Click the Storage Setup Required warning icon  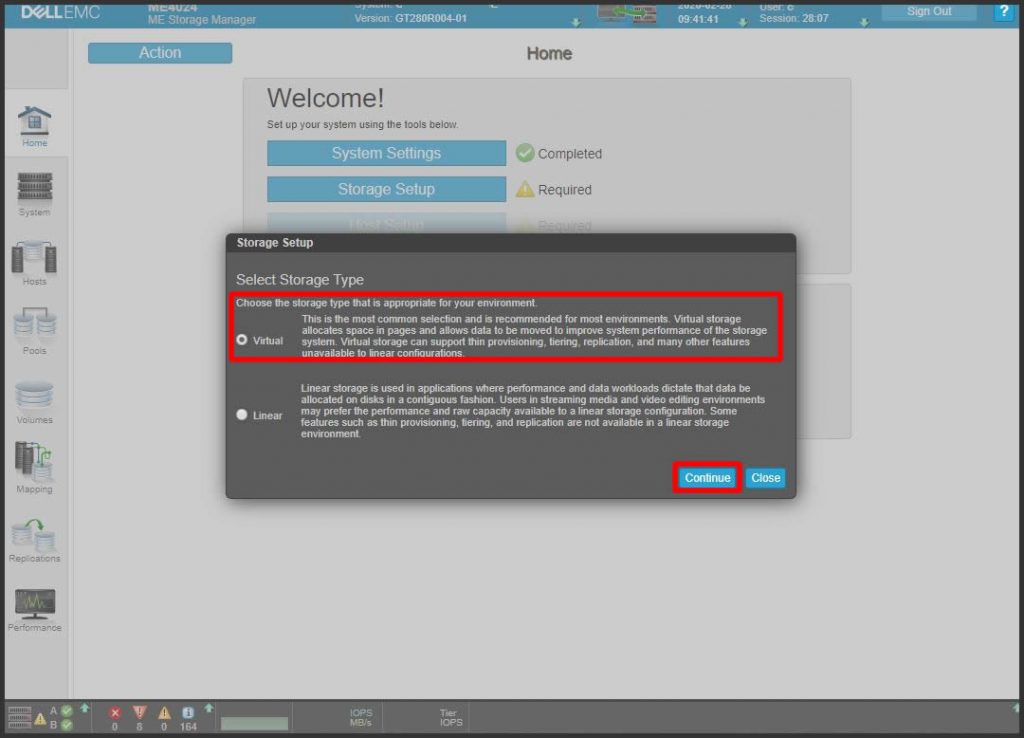(x=524, y=189)
